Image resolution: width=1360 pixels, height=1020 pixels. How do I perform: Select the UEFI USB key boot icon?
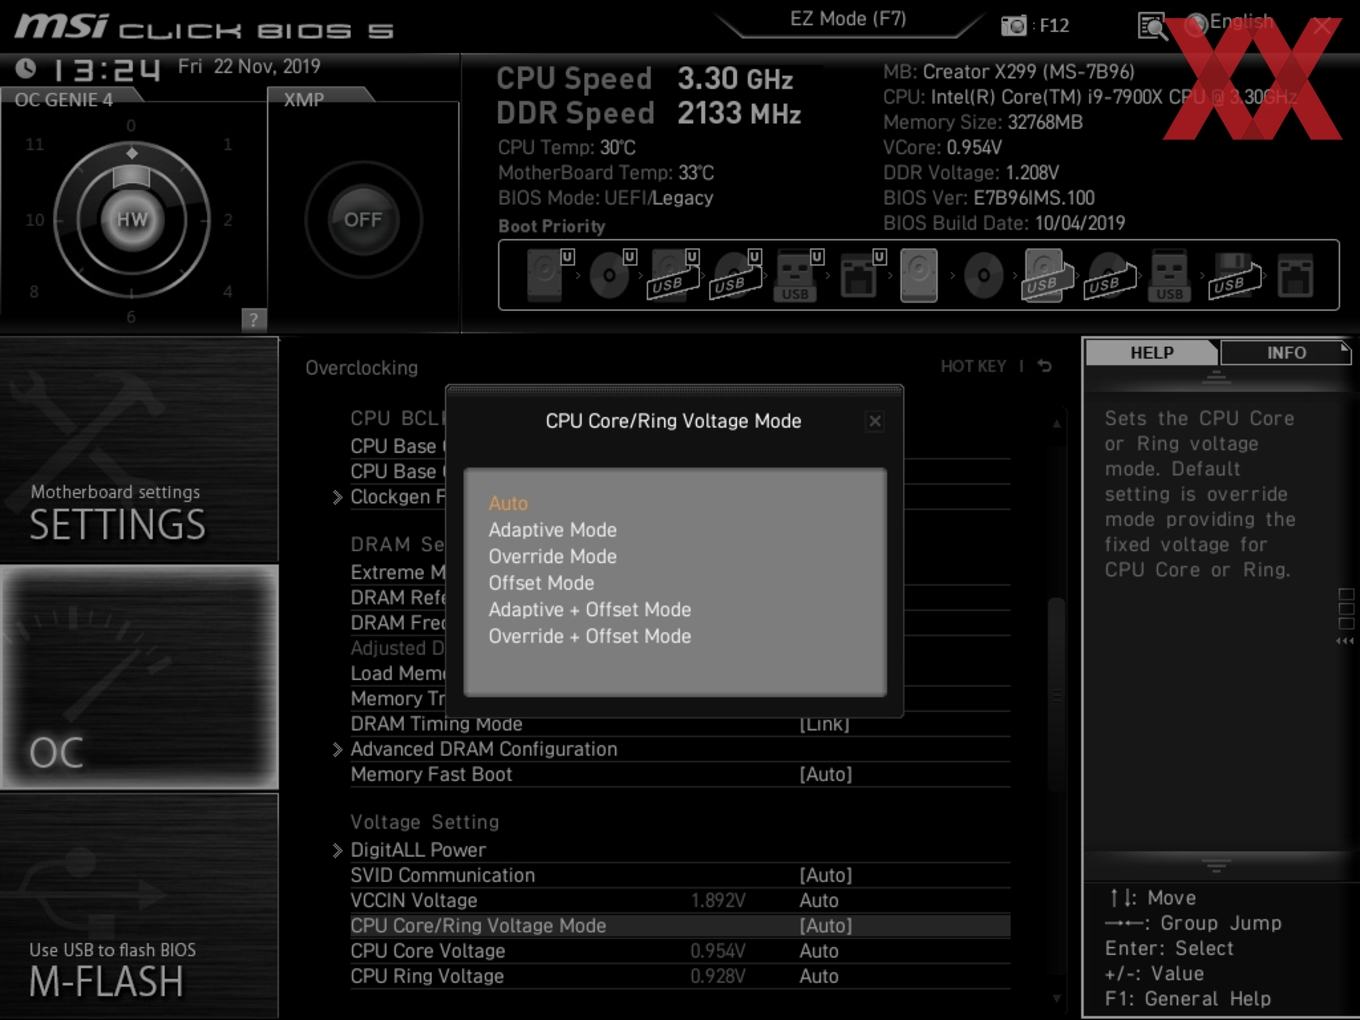(797, 275)
